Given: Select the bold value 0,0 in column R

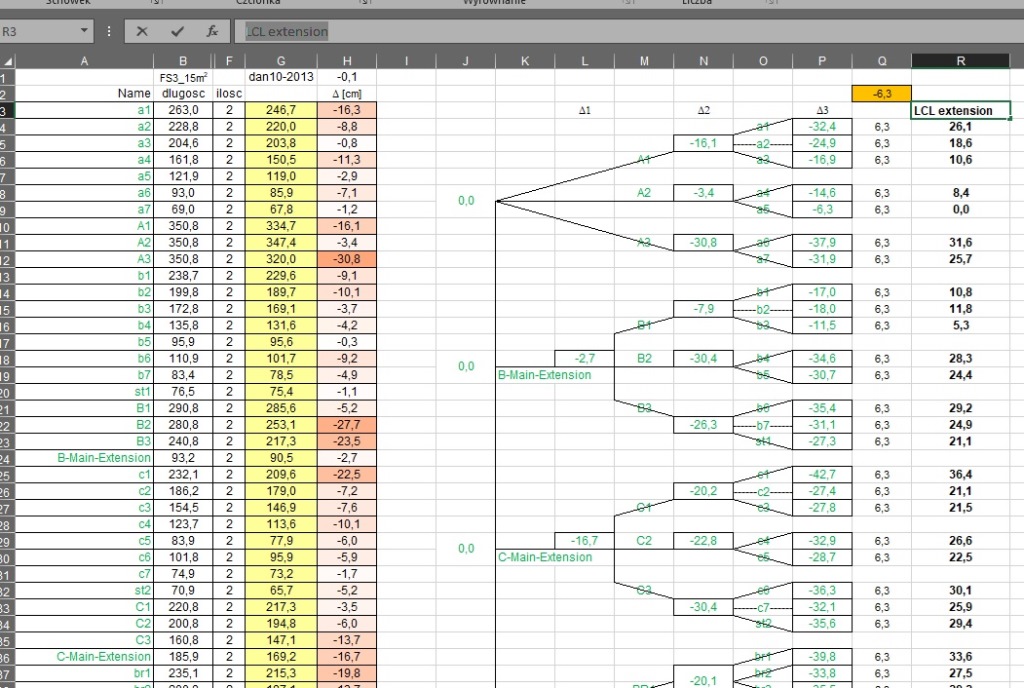Looking at the screenshot, I should tap(961, 210).
